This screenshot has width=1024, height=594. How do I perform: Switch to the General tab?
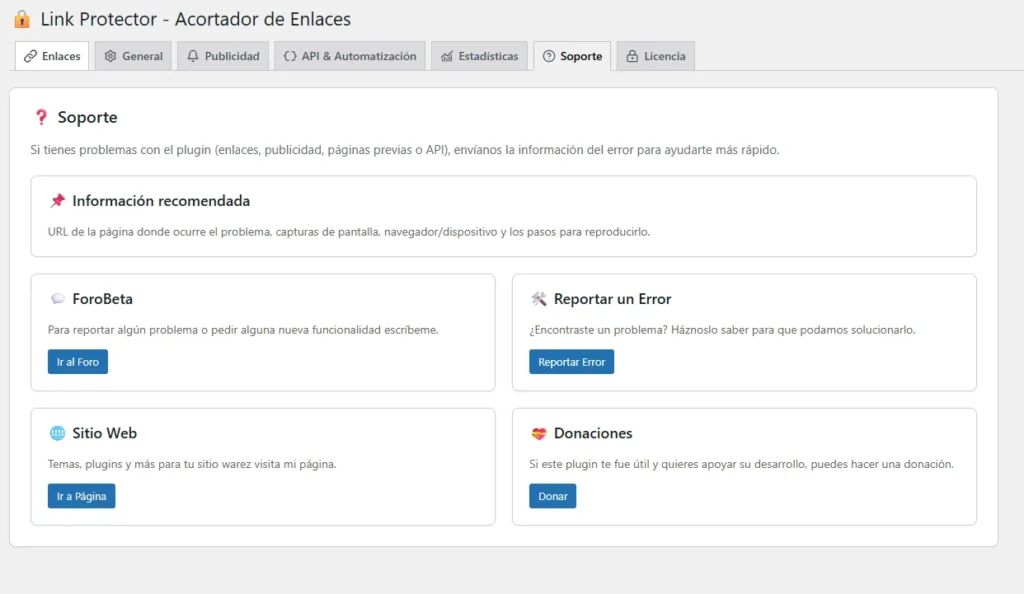[x=133, y=56]
